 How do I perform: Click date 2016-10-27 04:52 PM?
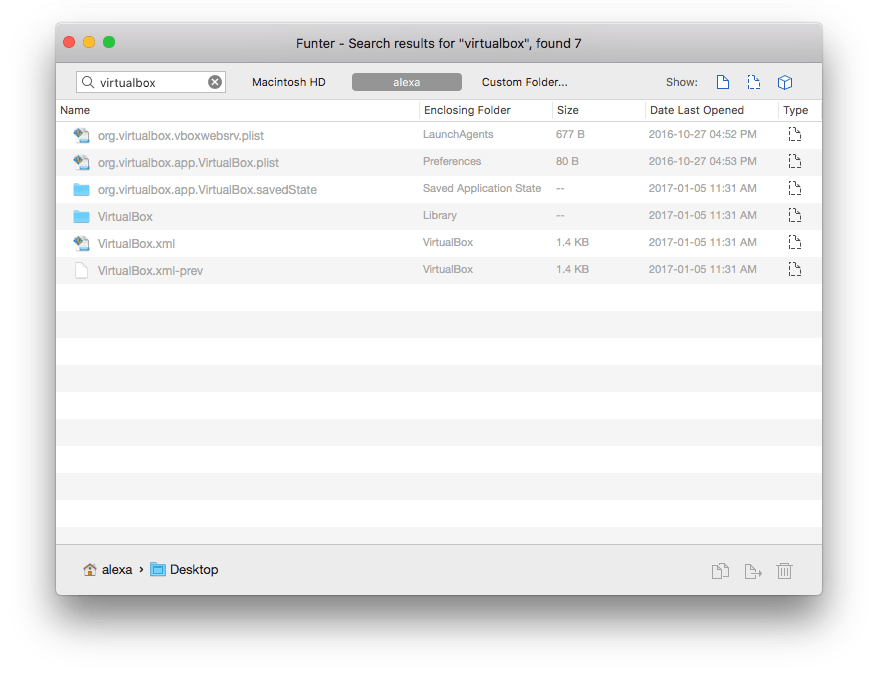(x=702, y=134)
